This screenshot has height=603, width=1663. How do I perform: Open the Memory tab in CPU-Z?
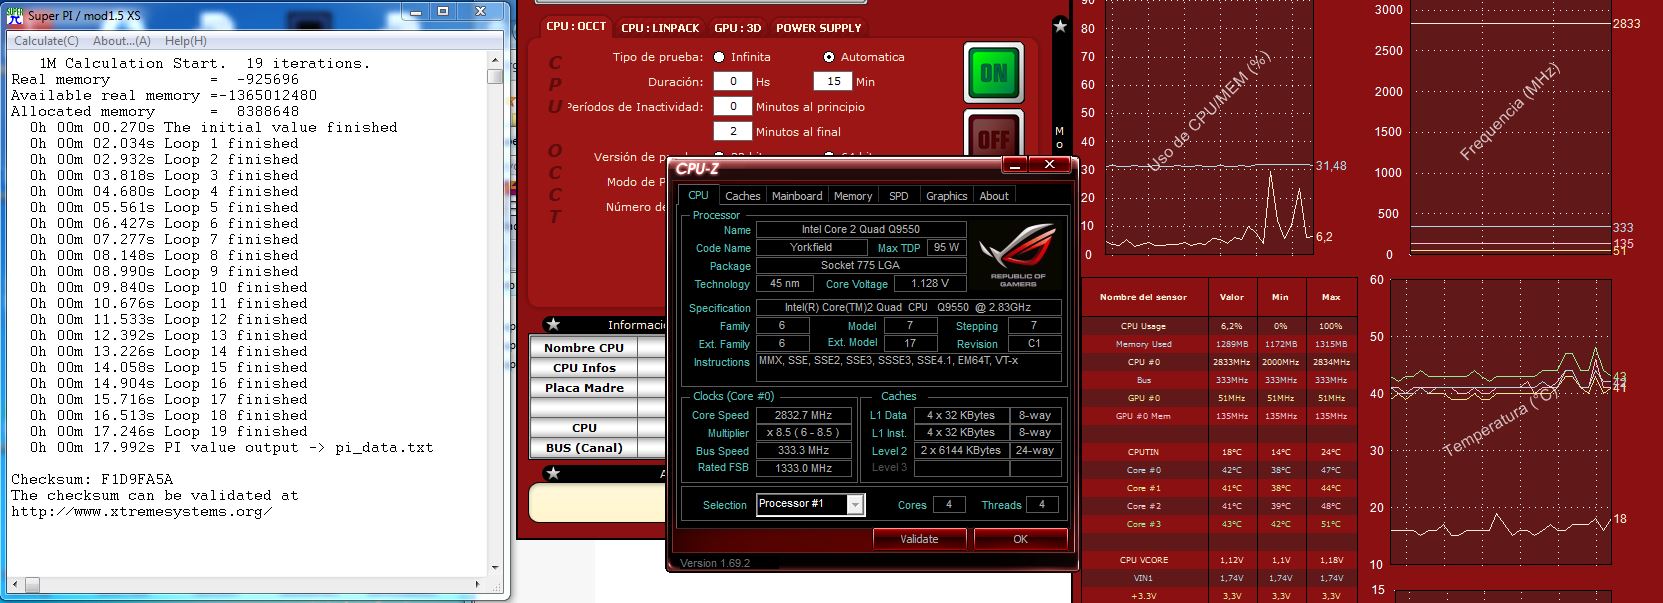853,196
